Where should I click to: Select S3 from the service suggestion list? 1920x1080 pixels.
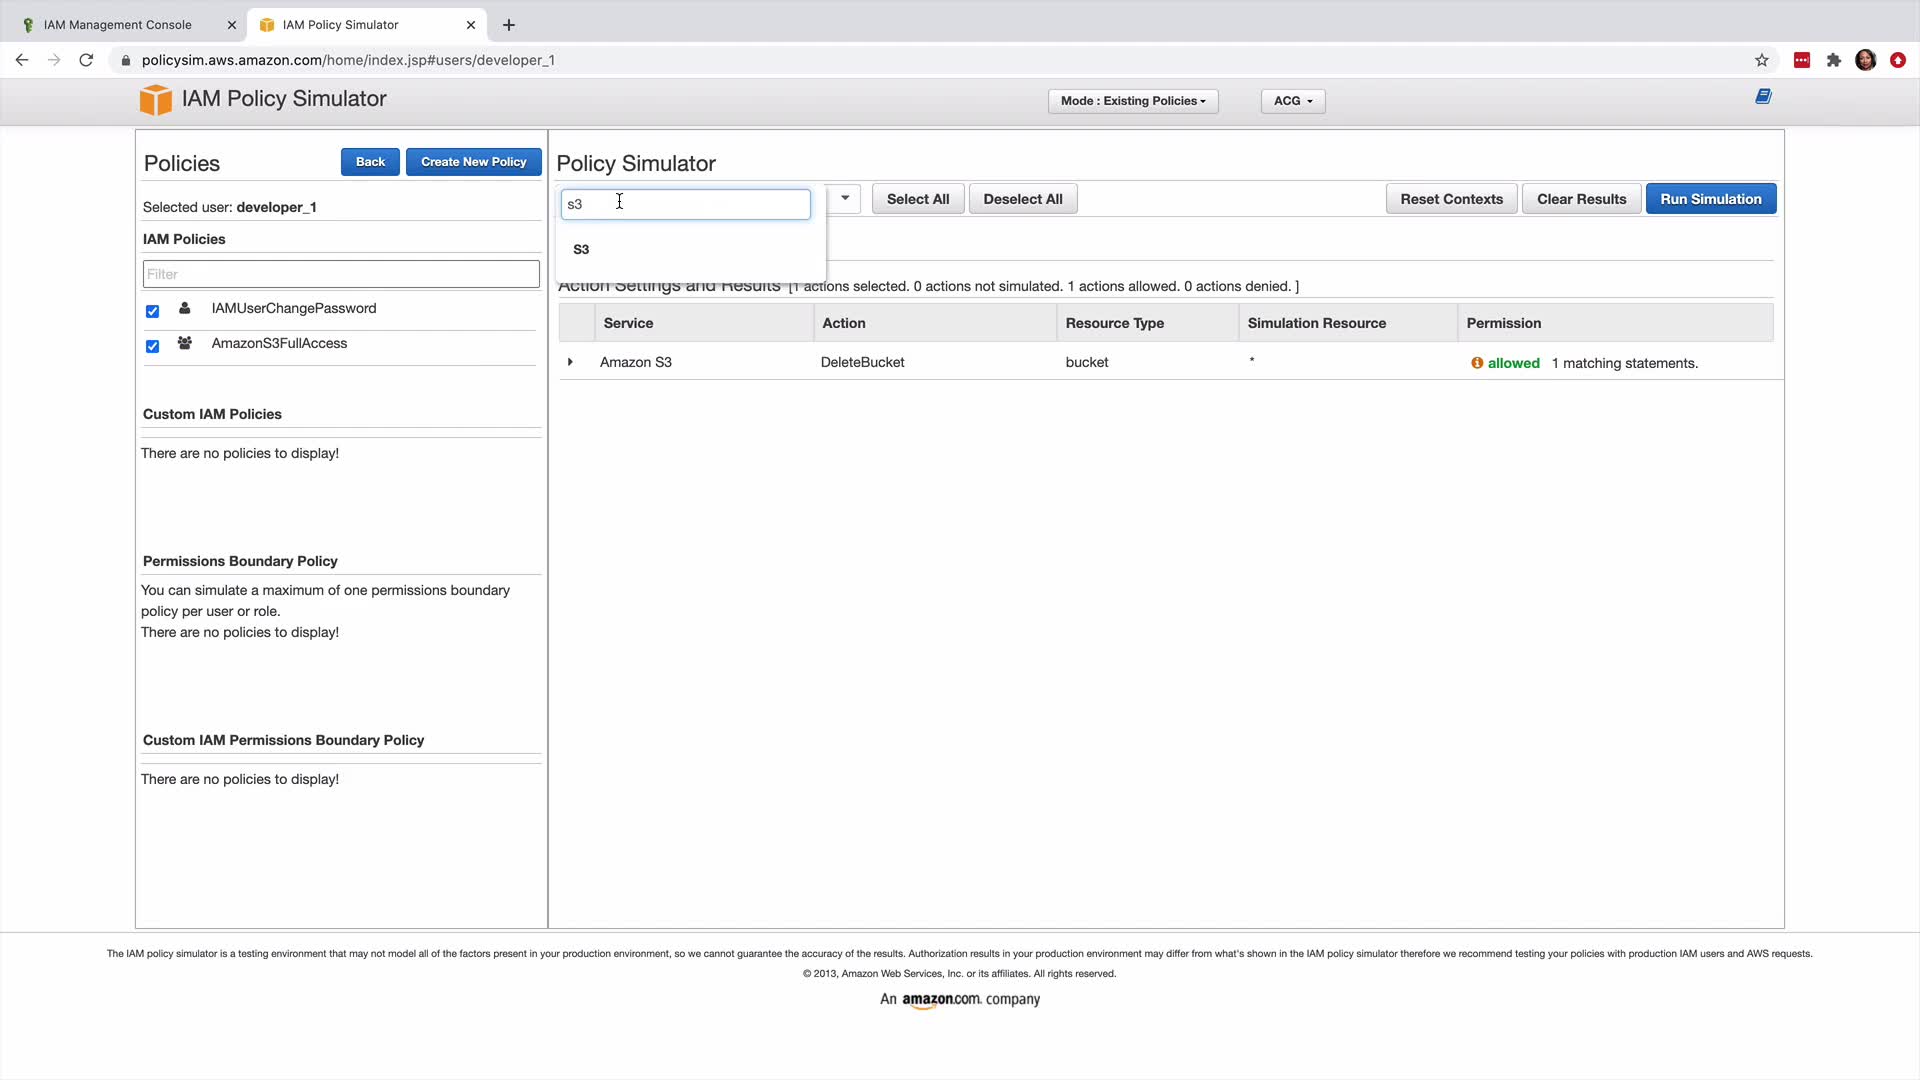(581, 250)
